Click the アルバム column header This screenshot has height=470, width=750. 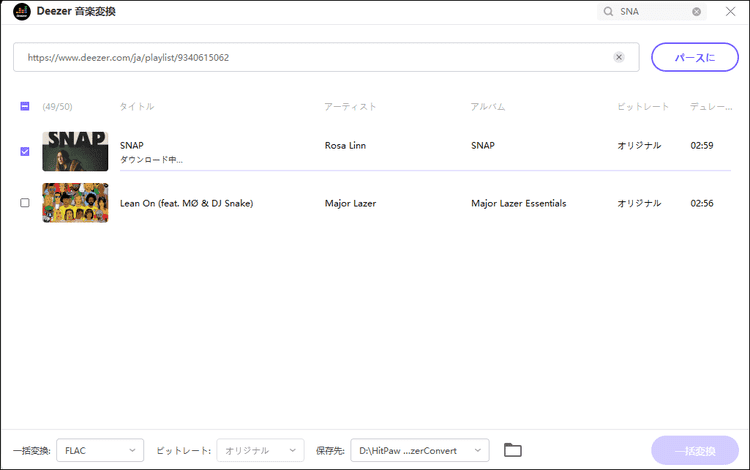tap(487, 106)
